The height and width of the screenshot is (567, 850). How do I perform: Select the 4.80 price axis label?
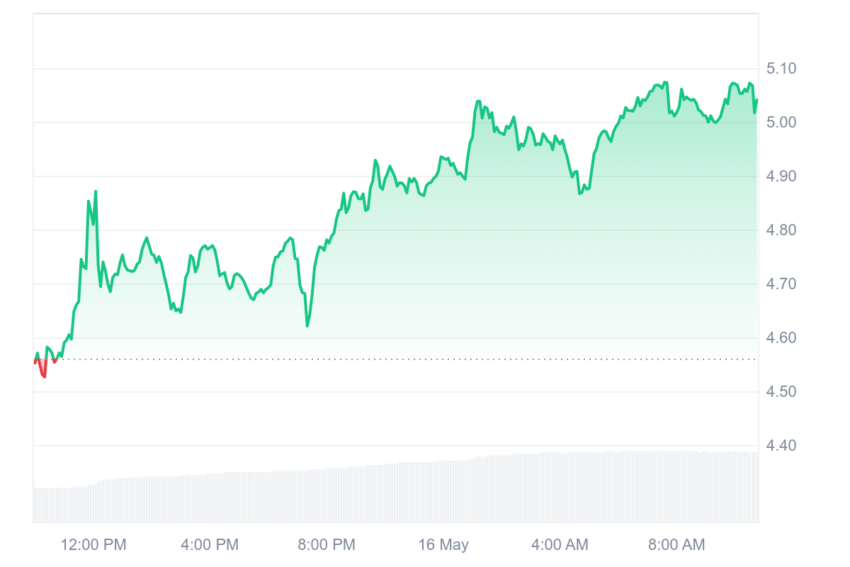pyautogui.click(x=781, y=230)
